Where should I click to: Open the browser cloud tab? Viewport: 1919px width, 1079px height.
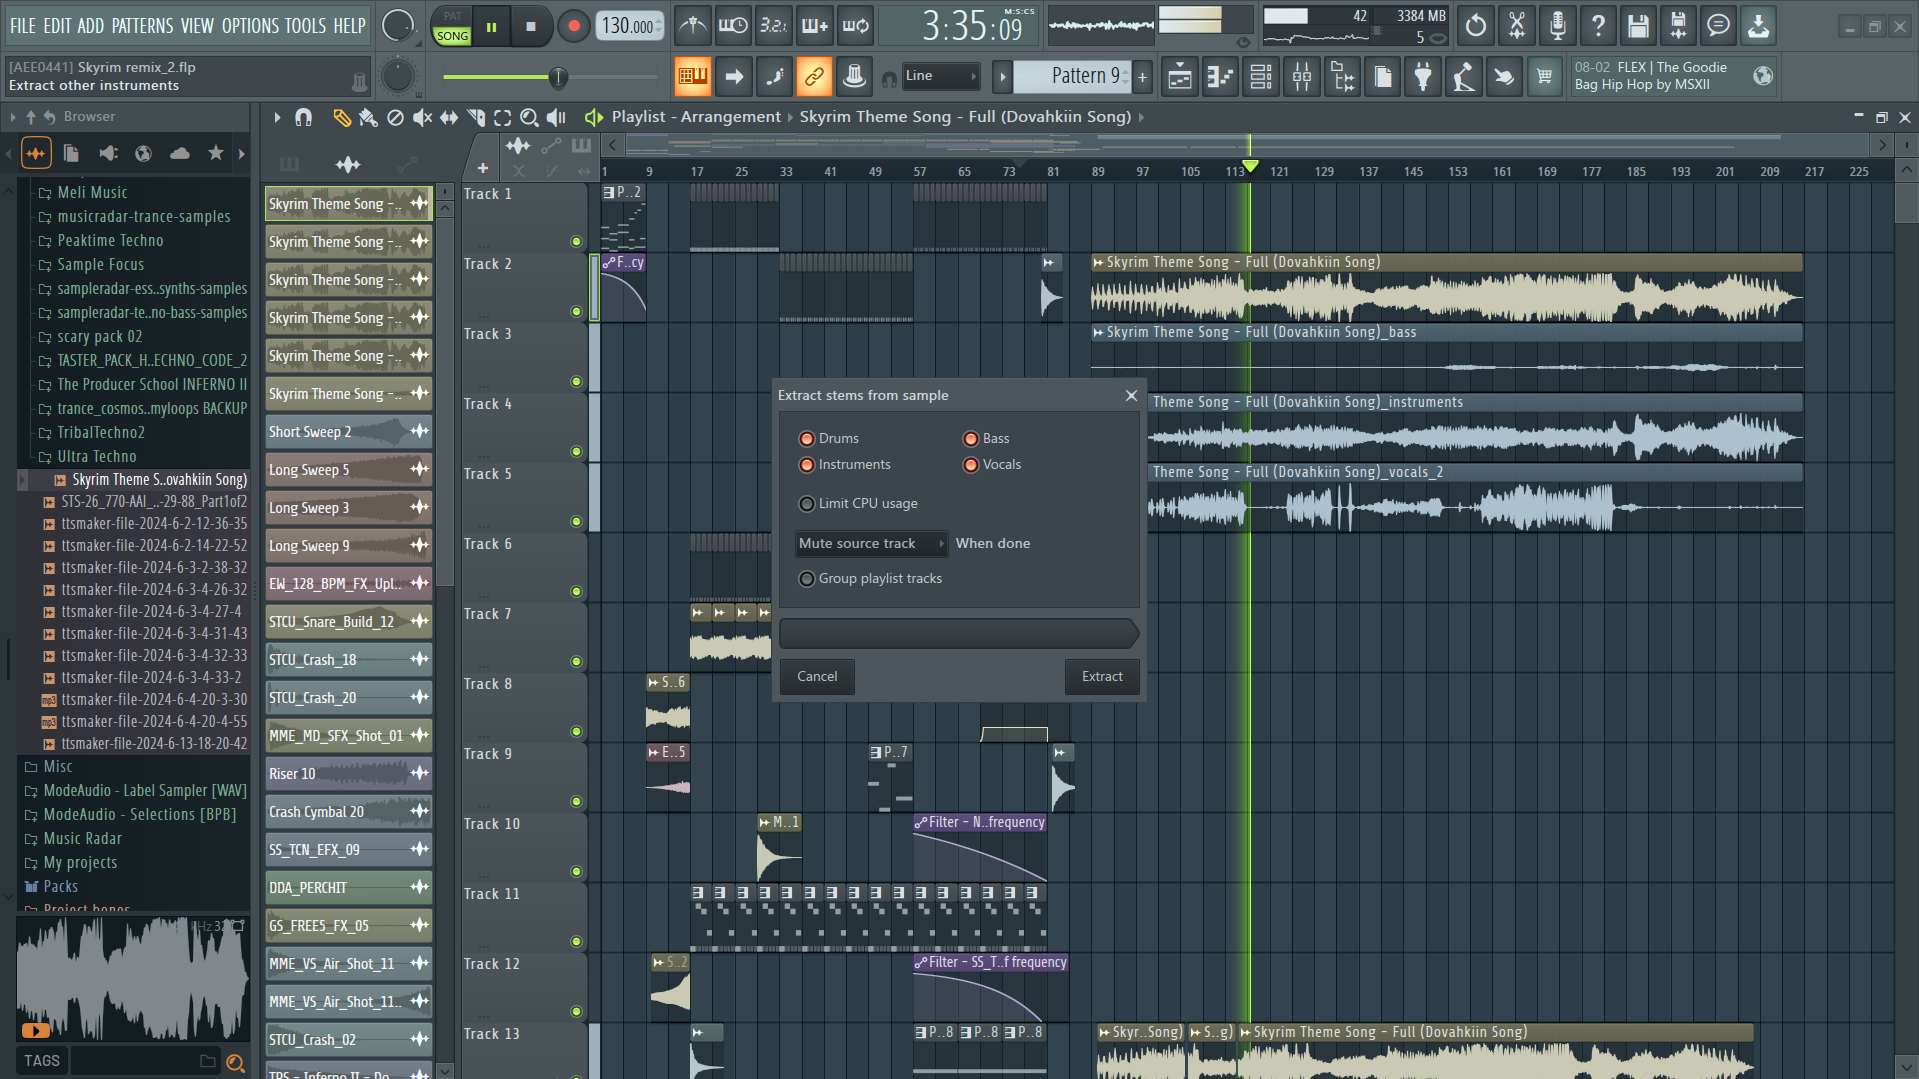(x=180, y=153)
